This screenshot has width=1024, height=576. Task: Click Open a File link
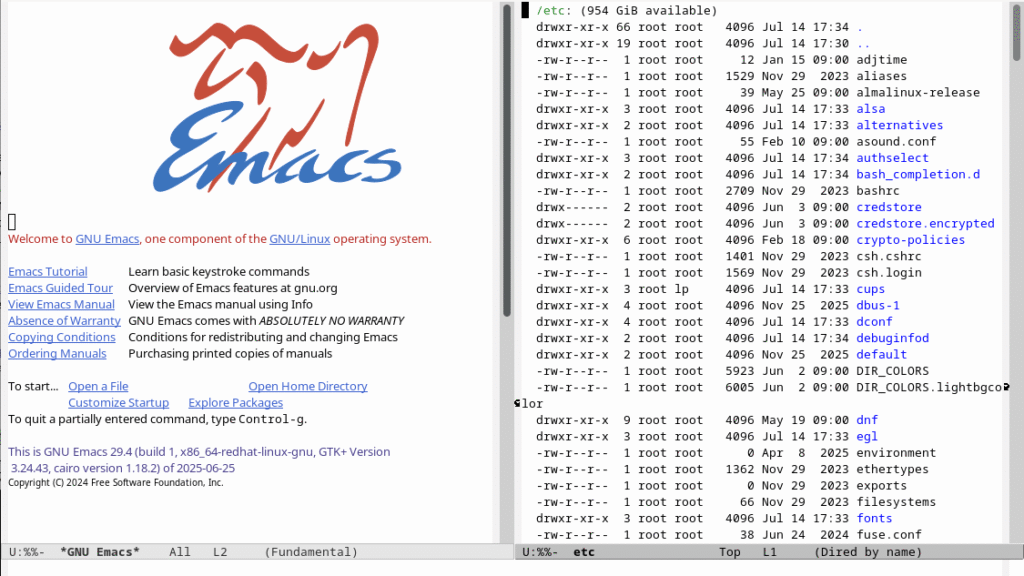point(98,386)
